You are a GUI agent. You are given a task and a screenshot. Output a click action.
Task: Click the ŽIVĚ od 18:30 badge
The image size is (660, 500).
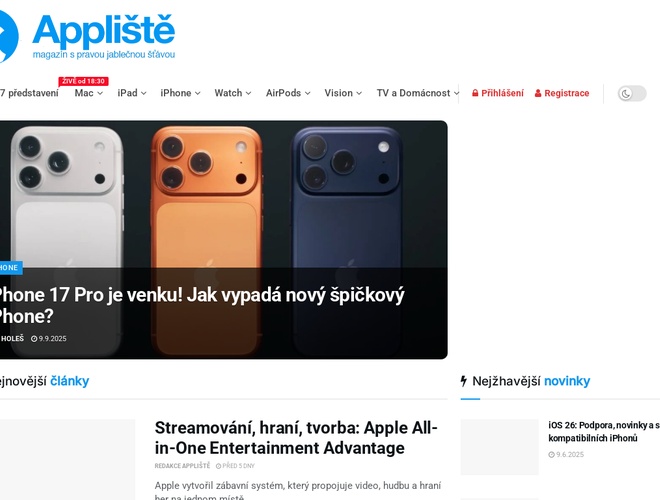click(83, 81)
